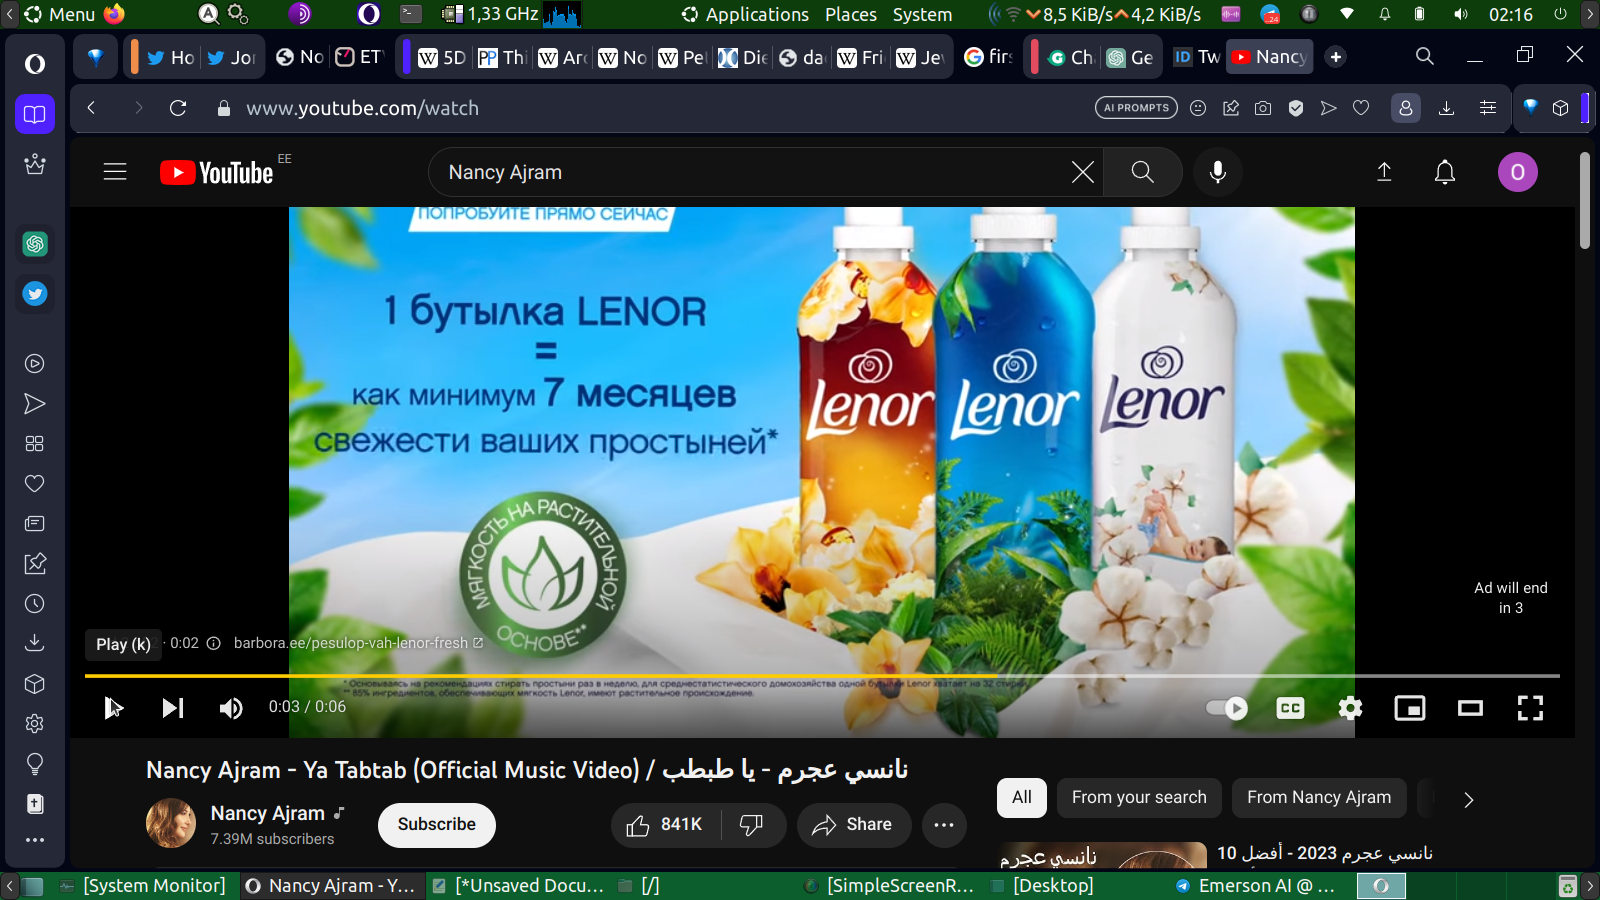The height and width of the screenshot is (900, 1600).
Task: Toggle theater mode in the player
Action: 1470,708
